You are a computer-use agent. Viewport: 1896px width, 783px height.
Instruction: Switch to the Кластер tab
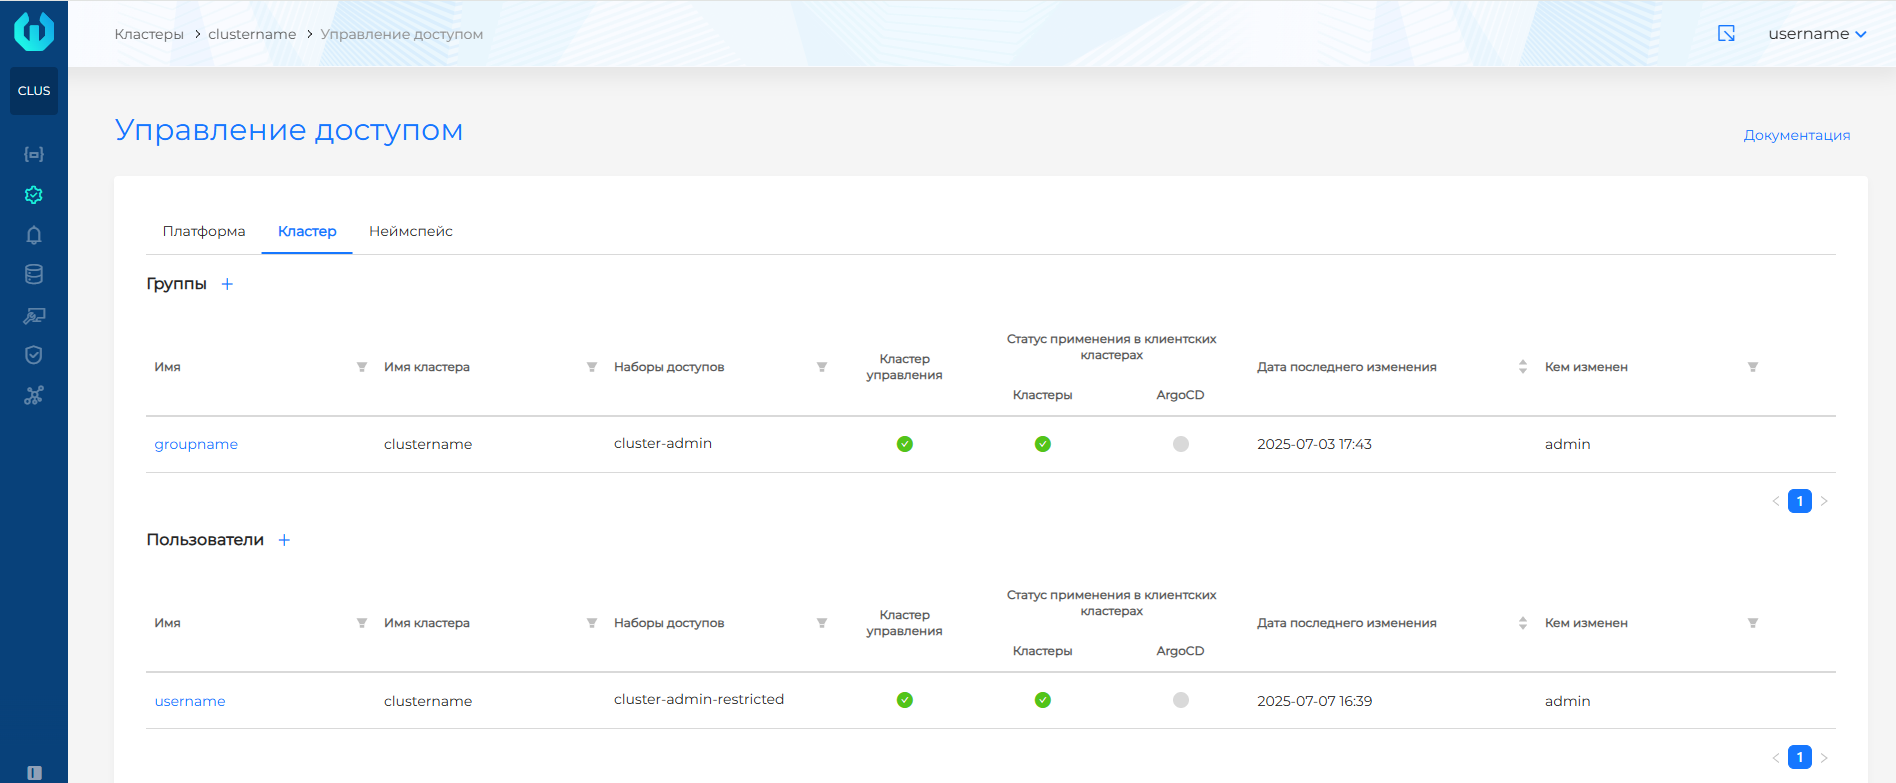point(307,231)
